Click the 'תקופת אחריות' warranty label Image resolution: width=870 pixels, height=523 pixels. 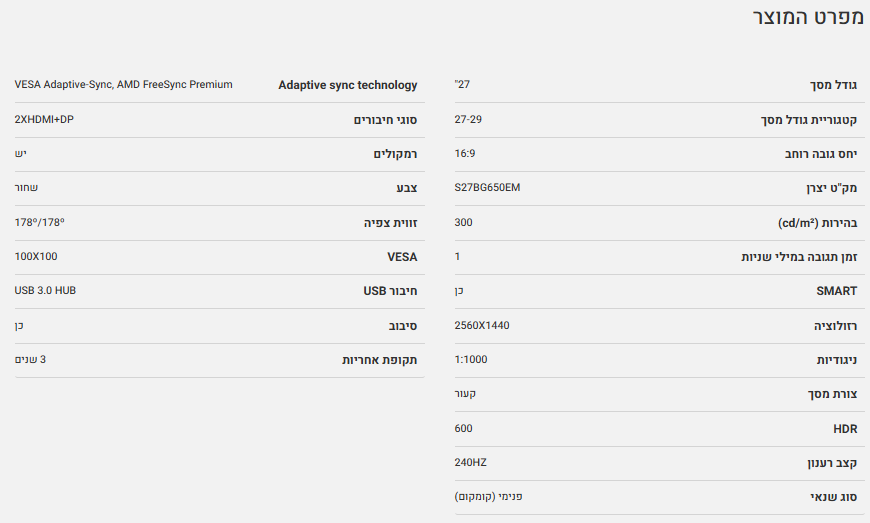(380, 359)
